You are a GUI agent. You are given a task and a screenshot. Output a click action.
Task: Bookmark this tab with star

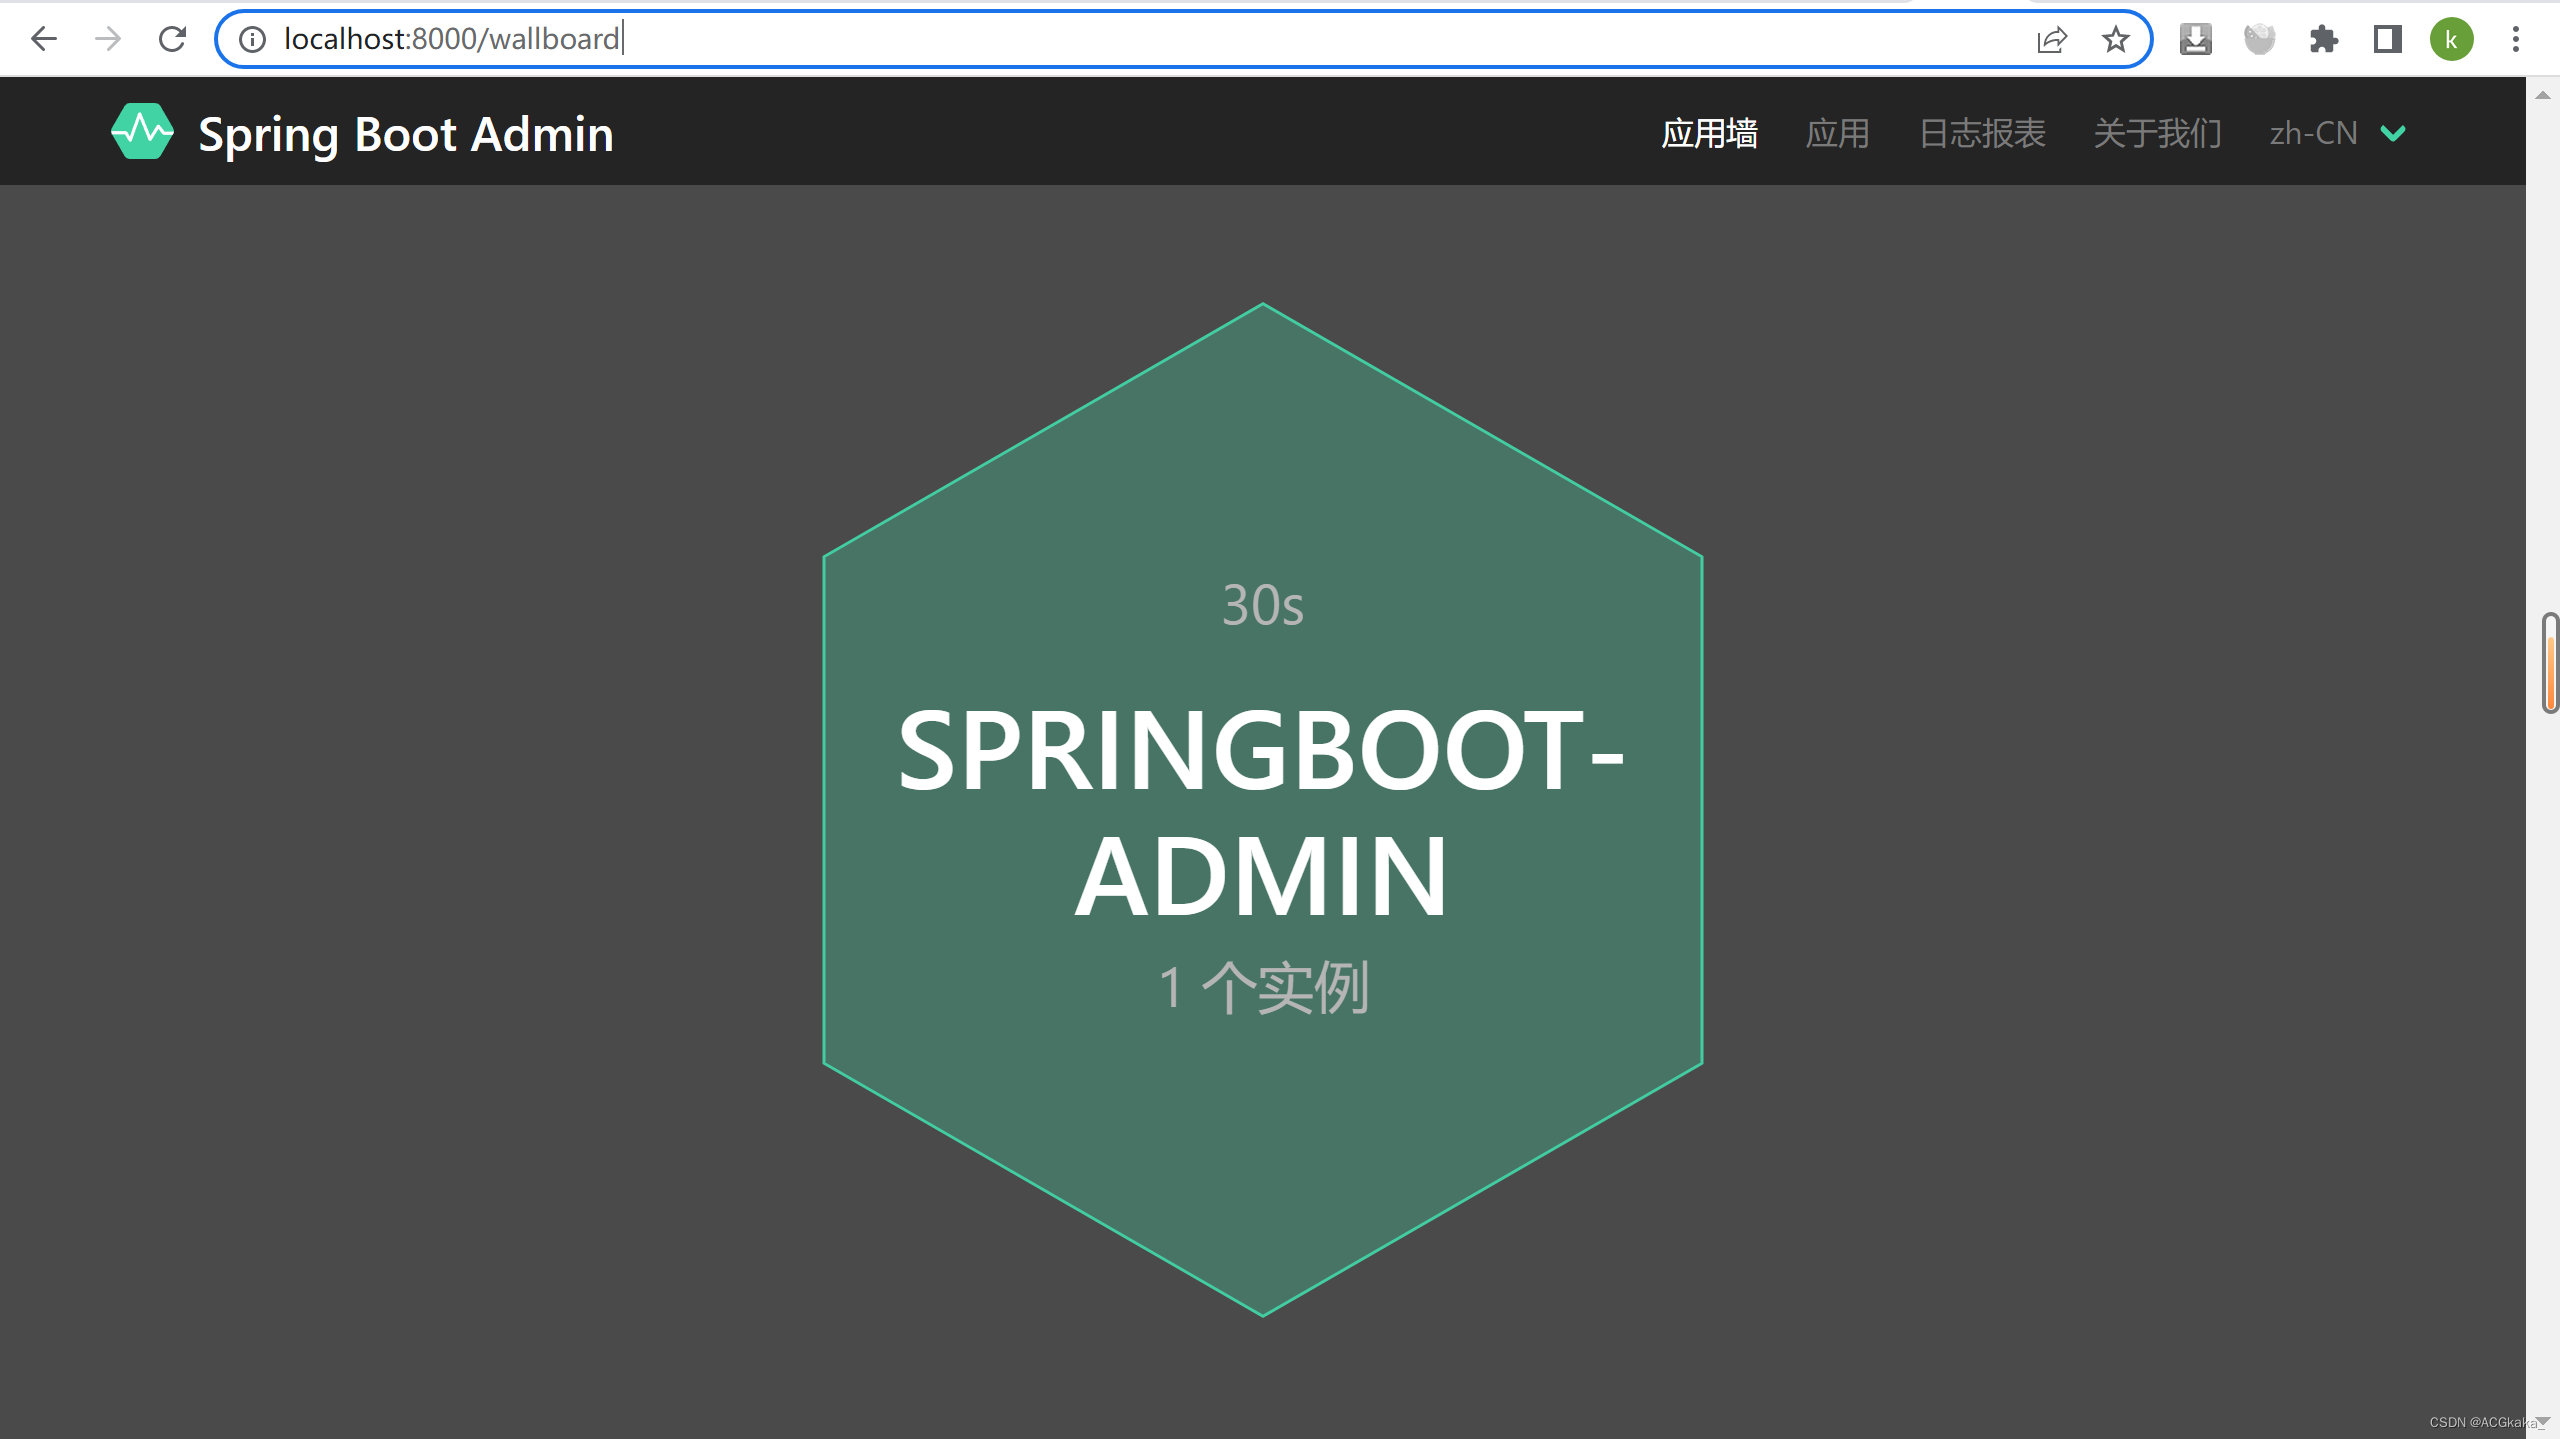(2115, 39)
